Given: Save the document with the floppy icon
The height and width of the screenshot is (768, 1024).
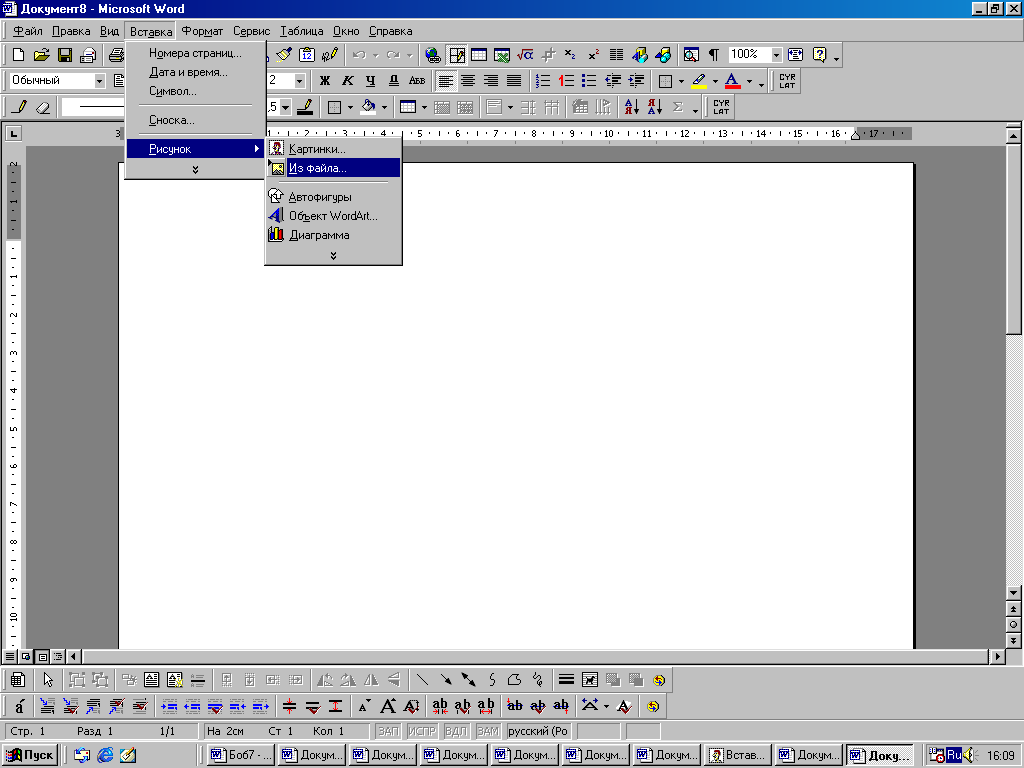Looking at the screenshot, I should (65, 55).
